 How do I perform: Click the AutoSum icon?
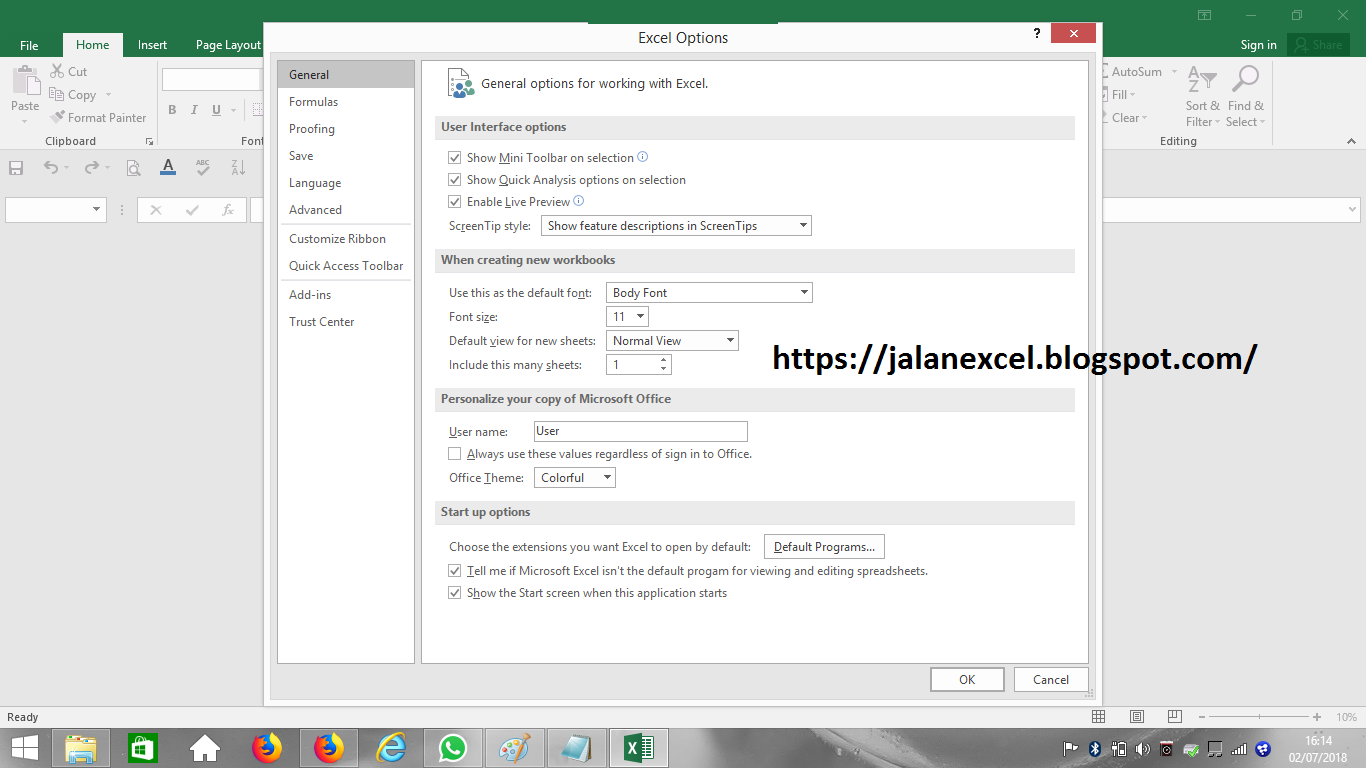point(1106,71)
